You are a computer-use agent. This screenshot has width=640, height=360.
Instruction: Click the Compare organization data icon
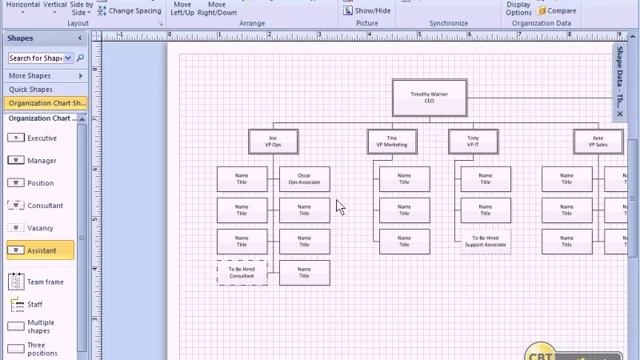542,11
